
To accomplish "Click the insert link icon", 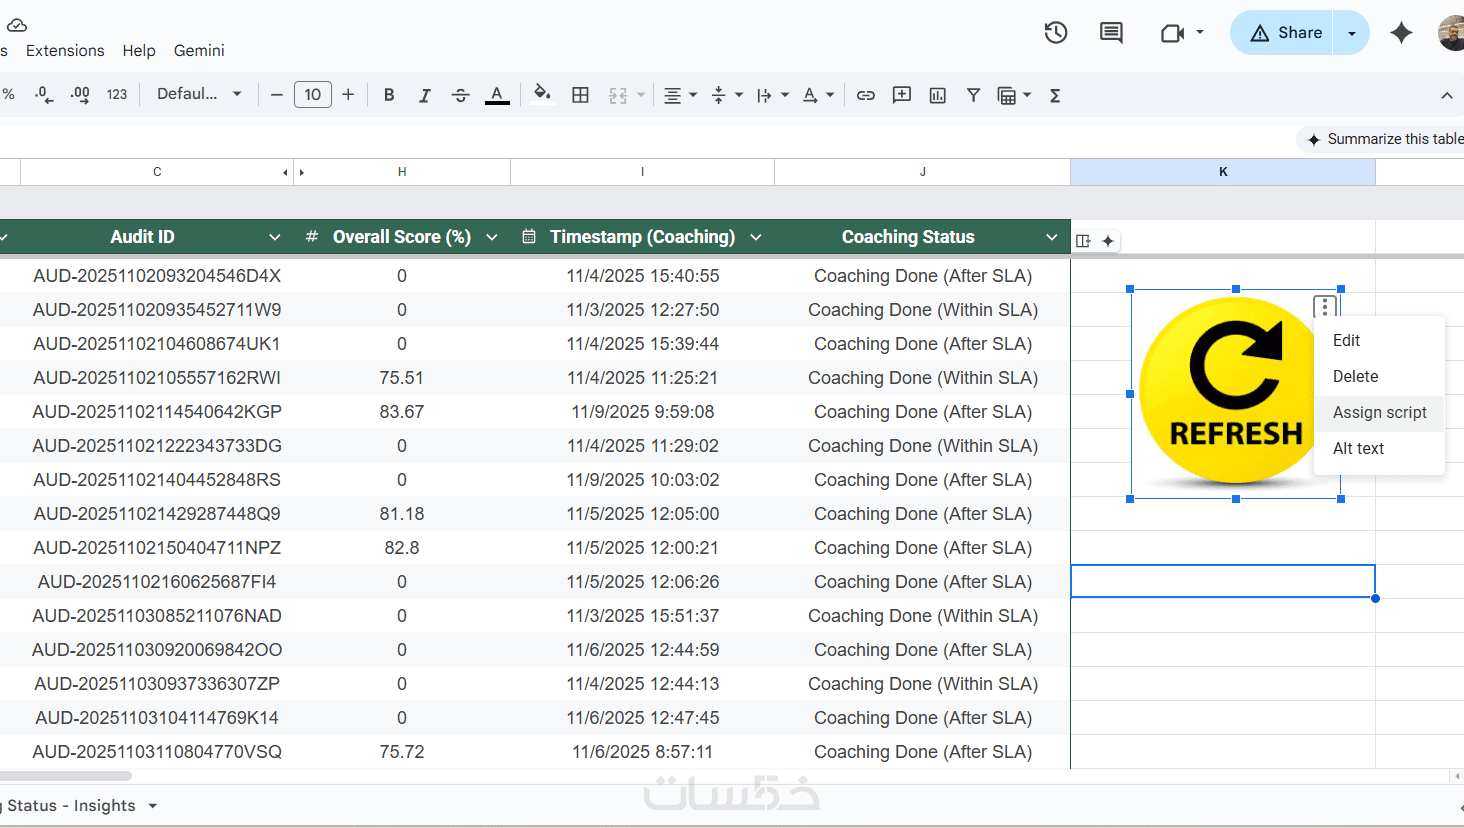I will 866,95.
